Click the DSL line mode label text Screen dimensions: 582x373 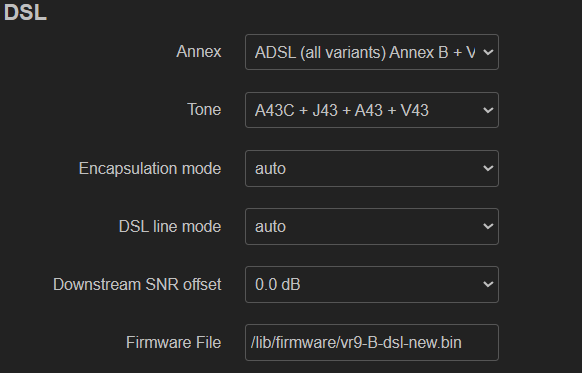[170, 226]
